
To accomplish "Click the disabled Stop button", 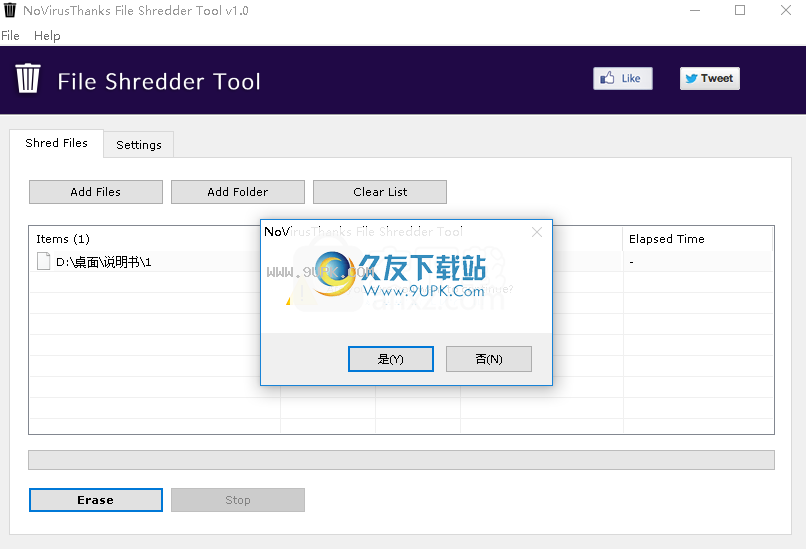I will [x=237, y=500].
